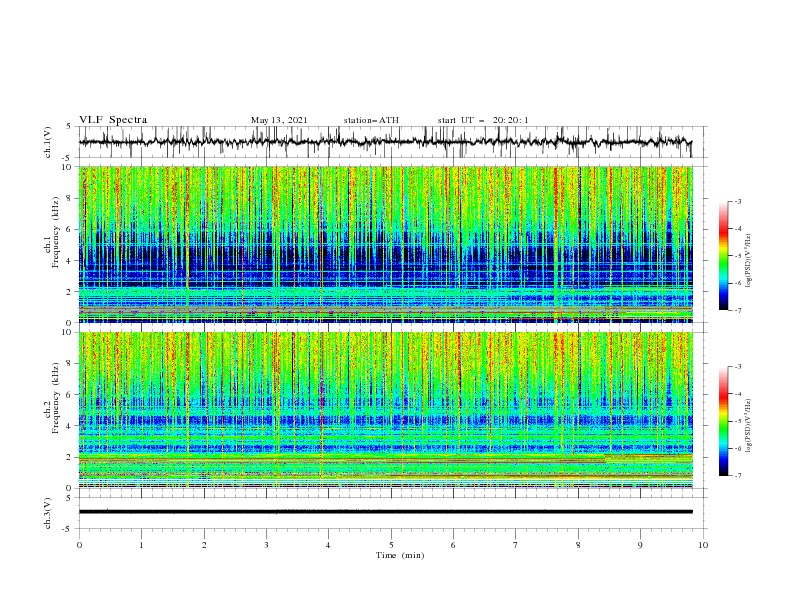792x612 pixels.
Task: Click the time axis tick label "7"
Action: click(515, 545)
